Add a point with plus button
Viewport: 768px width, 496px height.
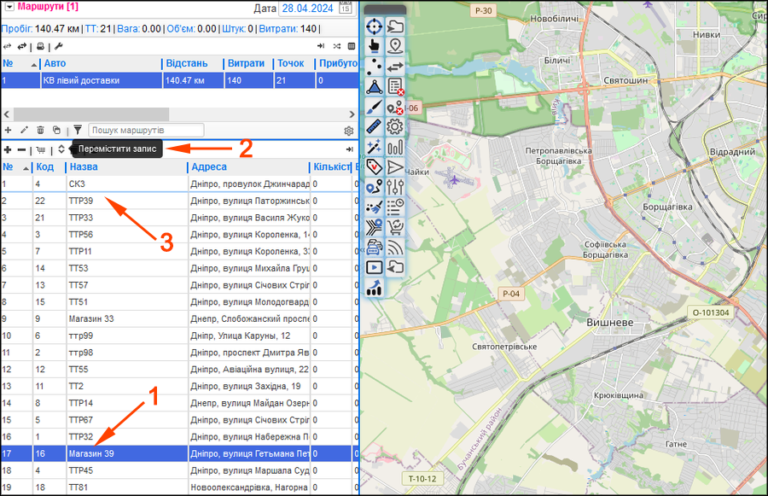click(8, 149)
